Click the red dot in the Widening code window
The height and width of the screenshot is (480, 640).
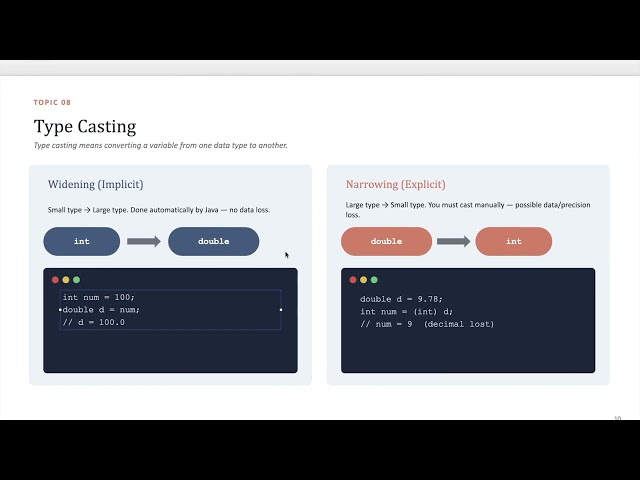pyautogui.click(x=56, y=280)
